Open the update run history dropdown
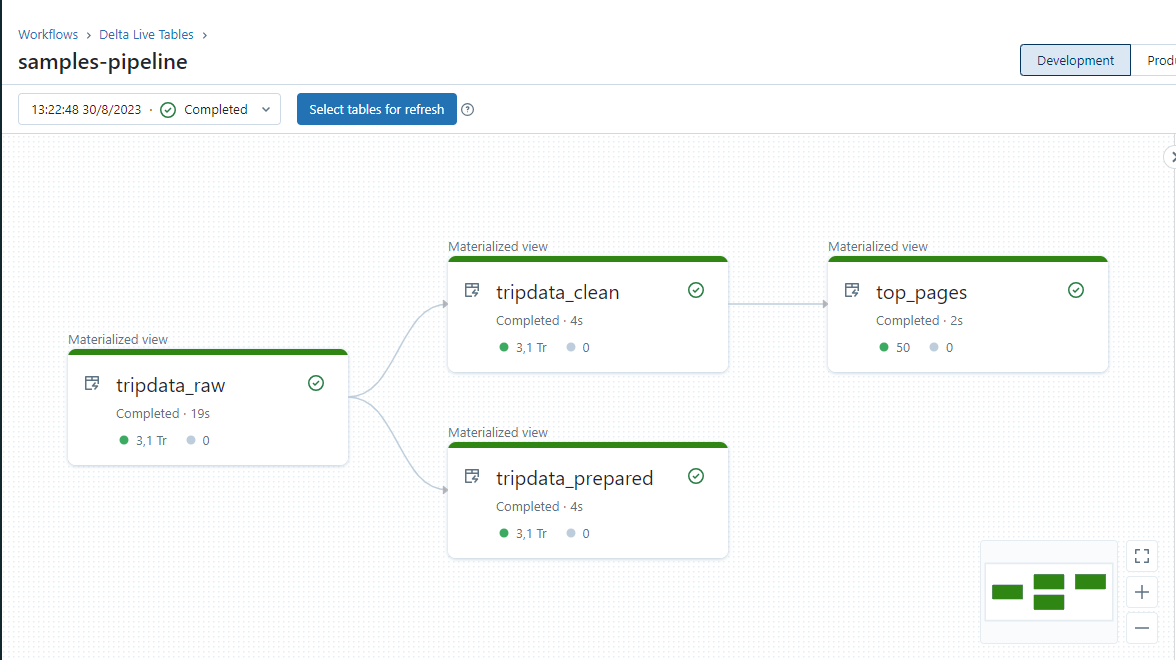 149,110
